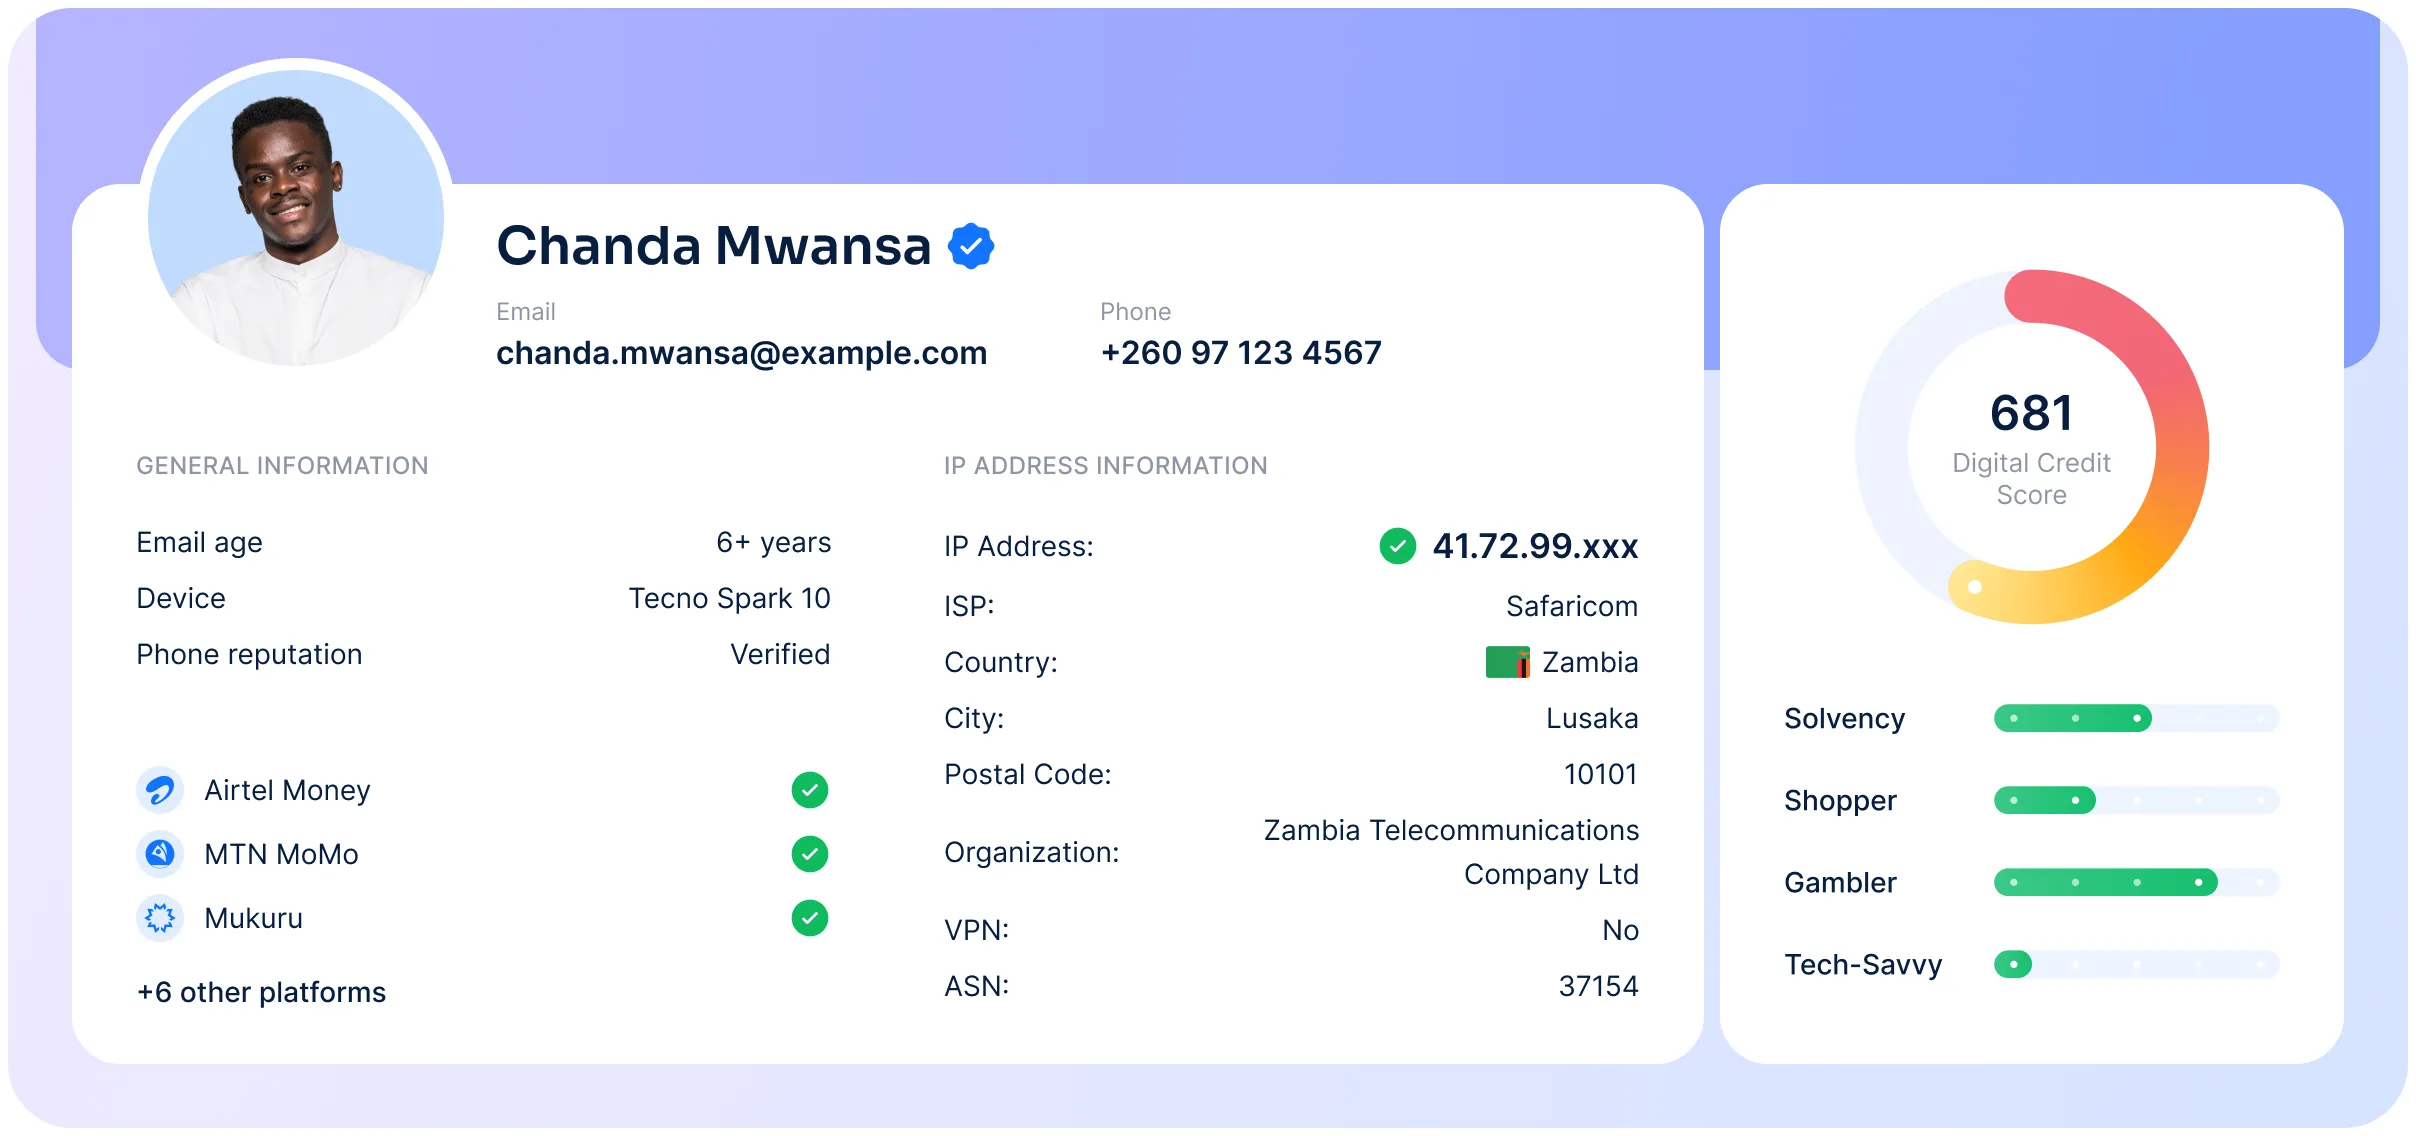Click the Tech-Savvy score bar
Screen dimensions: 2416x1136
point(2137,964)
